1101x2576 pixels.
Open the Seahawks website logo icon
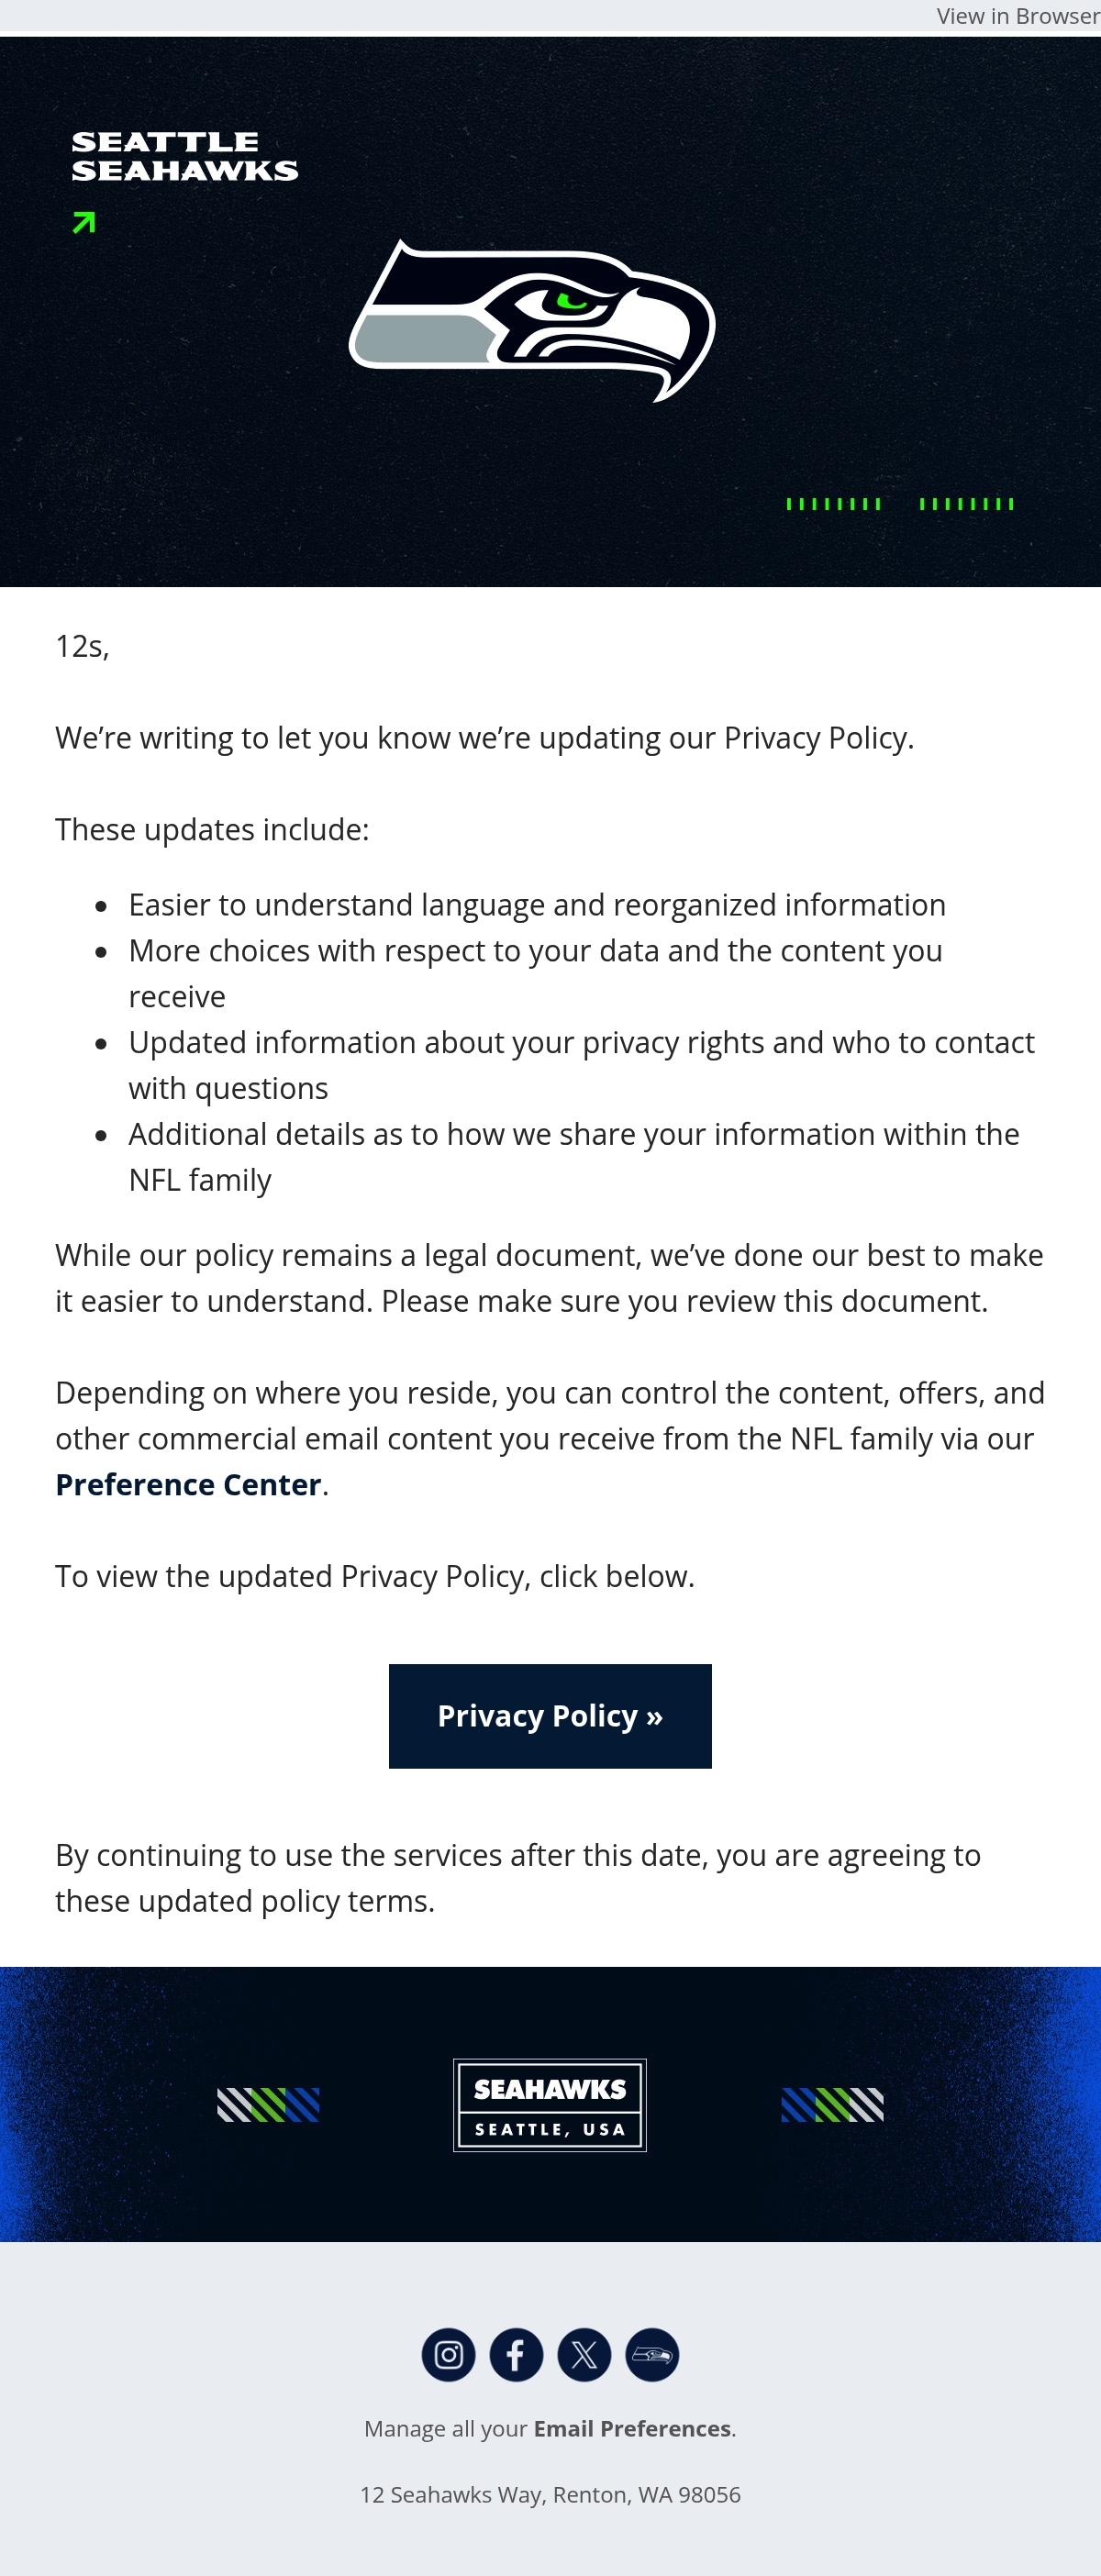(652, 2355)
